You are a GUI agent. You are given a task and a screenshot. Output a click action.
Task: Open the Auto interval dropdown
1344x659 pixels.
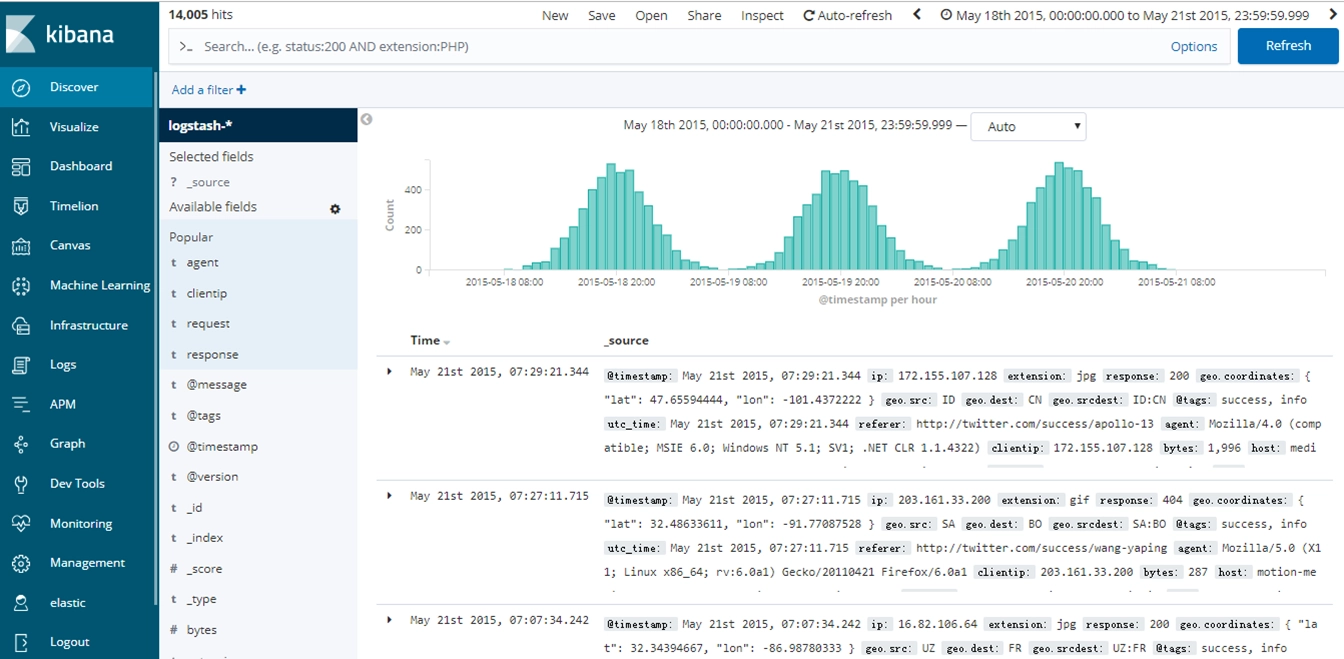(x=1027, y=127)
